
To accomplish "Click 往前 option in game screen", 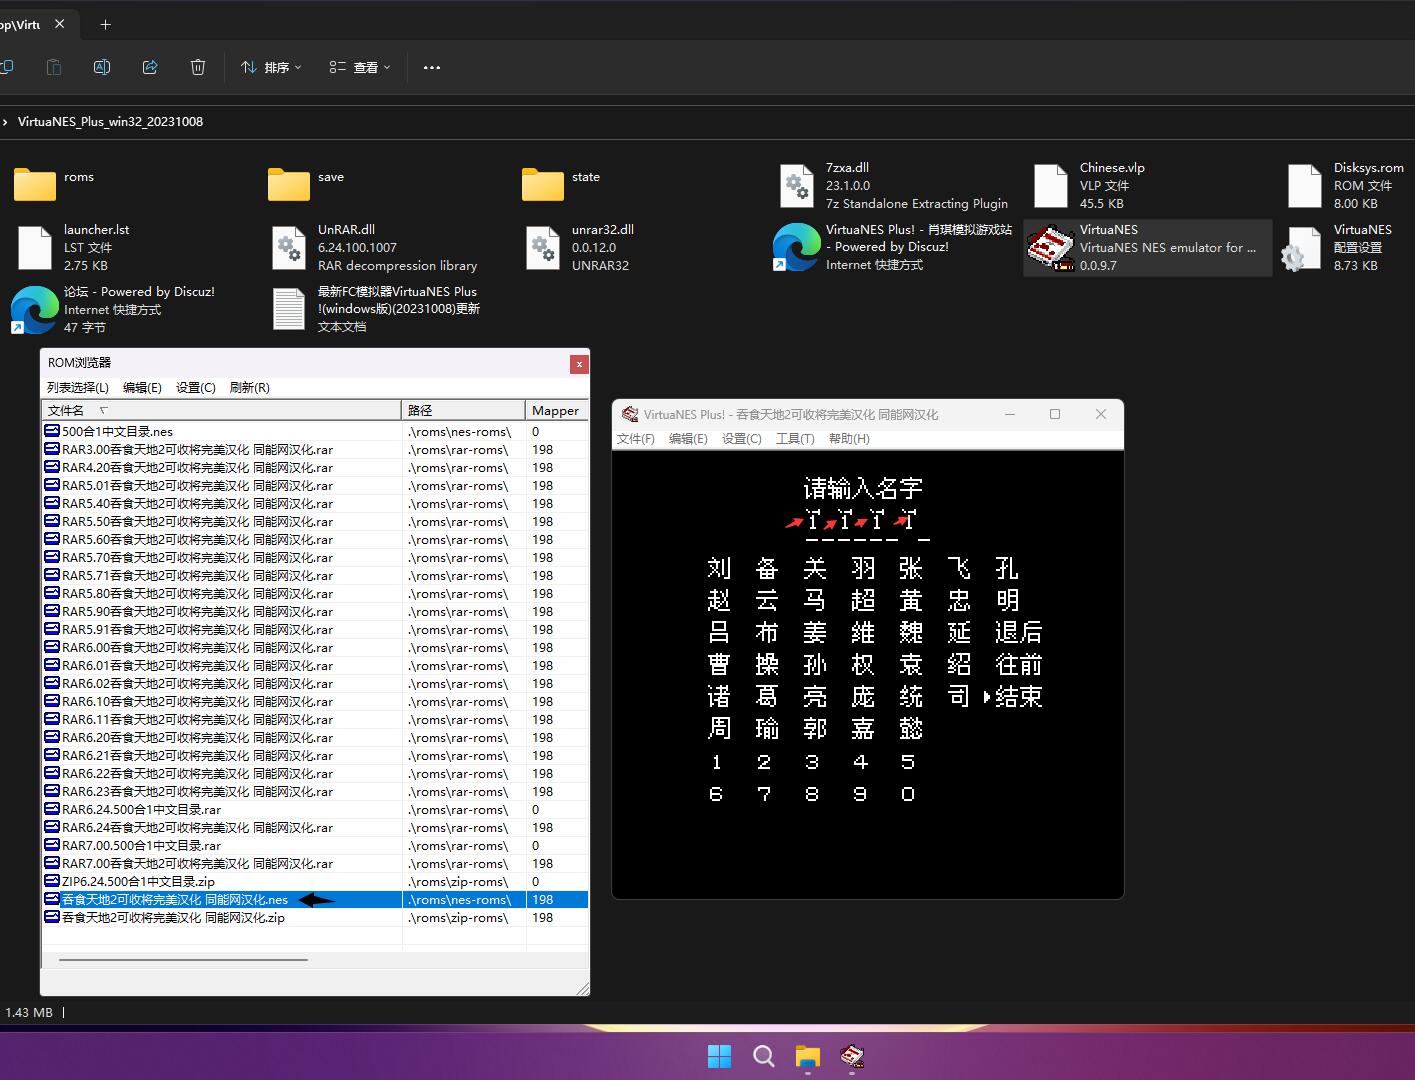I will point(1019,664).
